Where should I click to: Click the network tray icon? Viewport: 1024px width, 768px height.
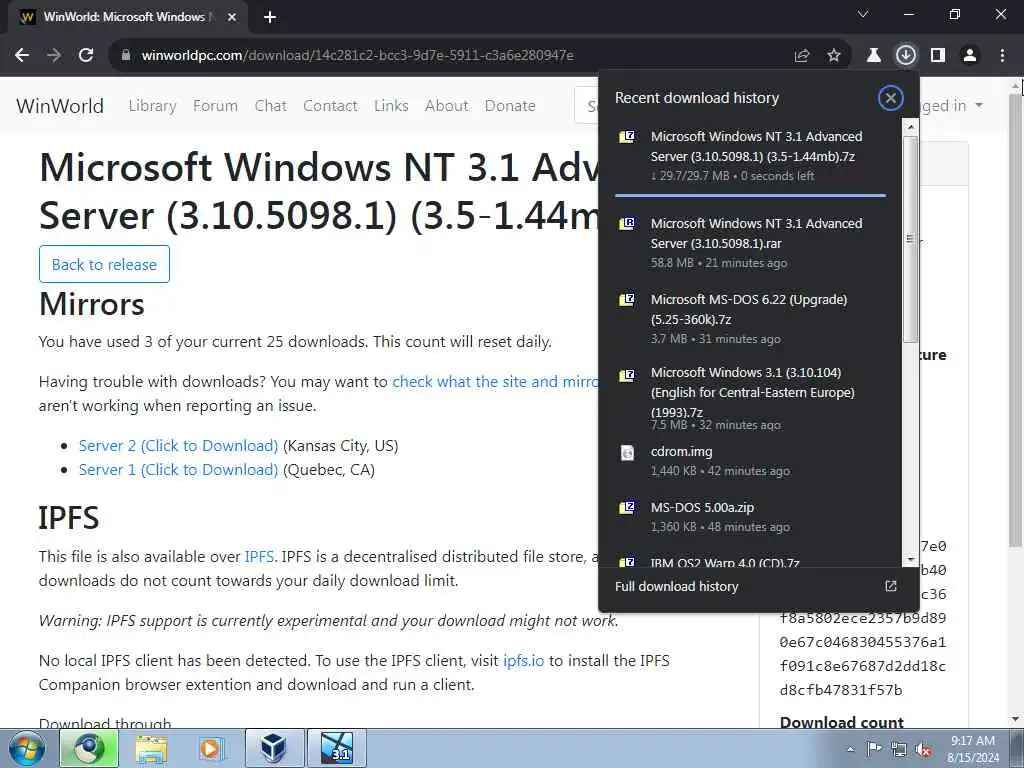tap(899, 750)
